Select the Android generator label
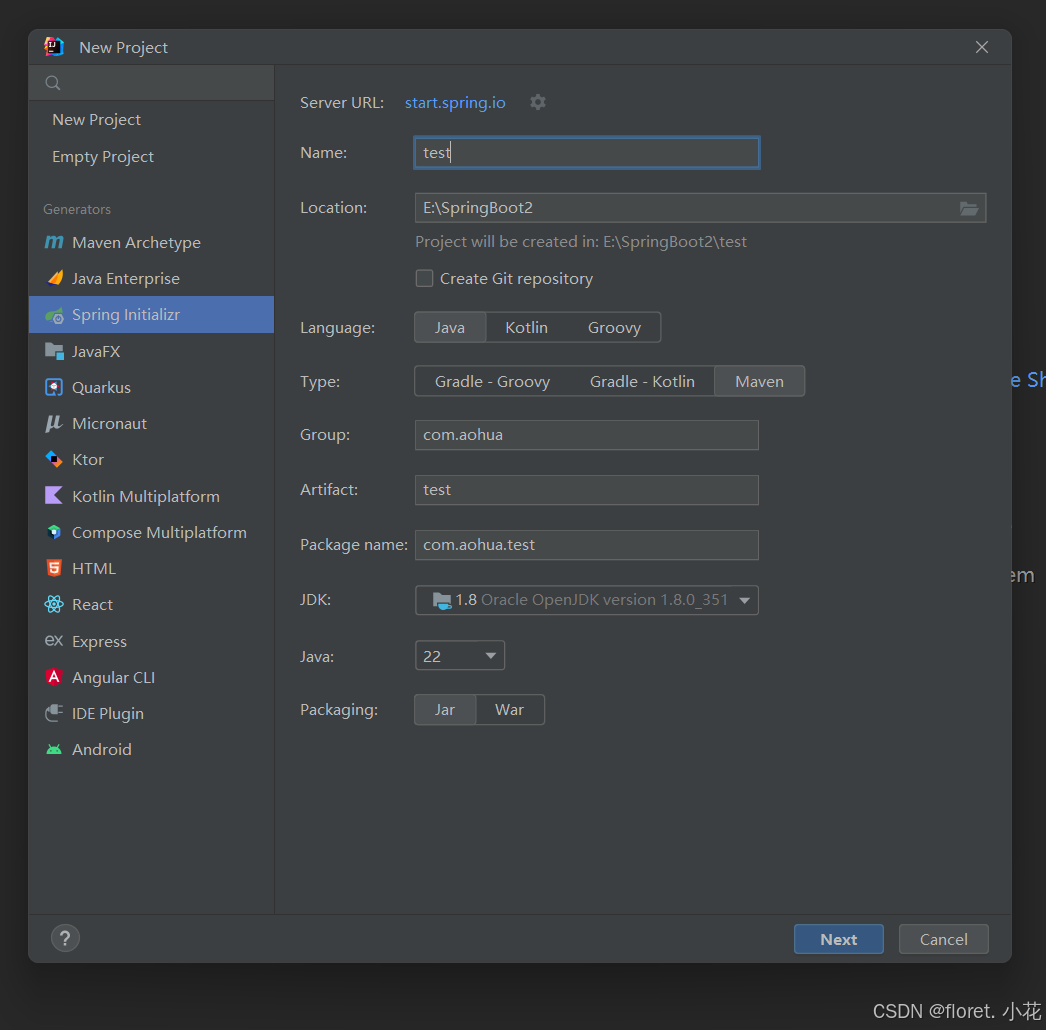Image resolution: width=1046 pixels, height=1030 pixels. 102,749
